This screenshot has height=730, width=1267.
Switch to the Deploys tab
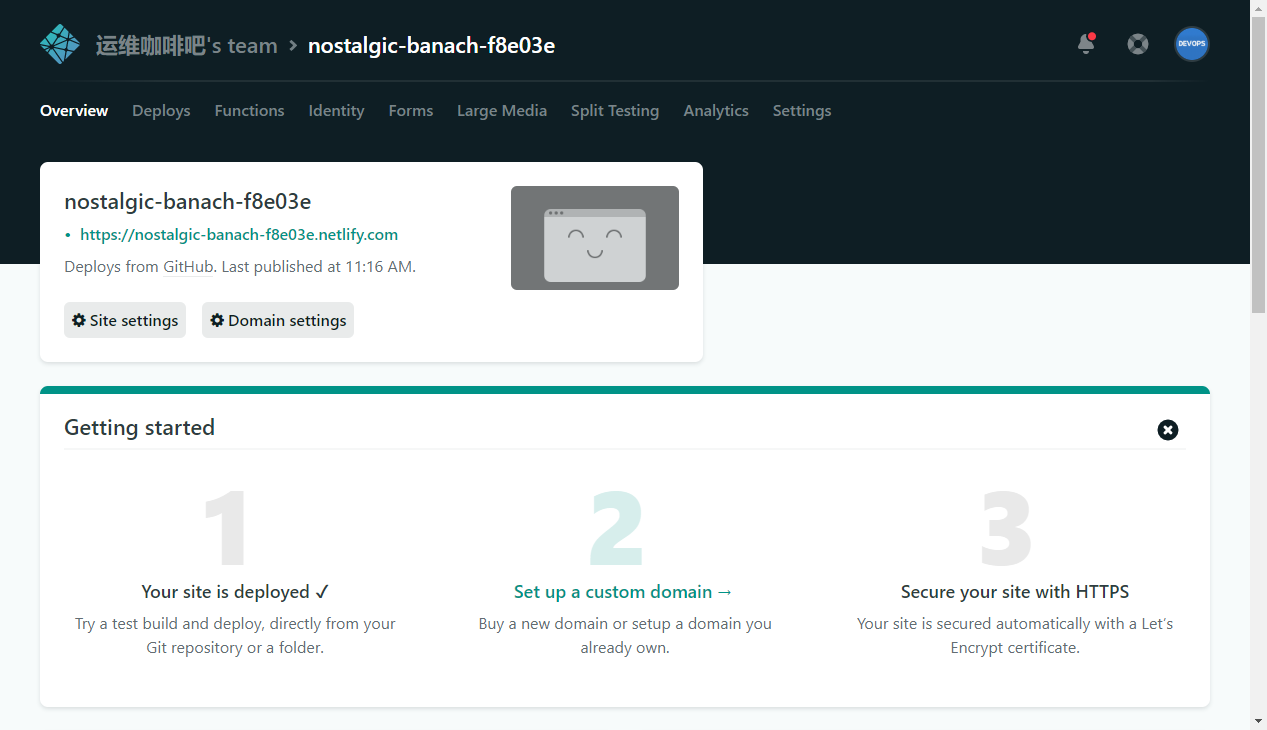point(161,111)
